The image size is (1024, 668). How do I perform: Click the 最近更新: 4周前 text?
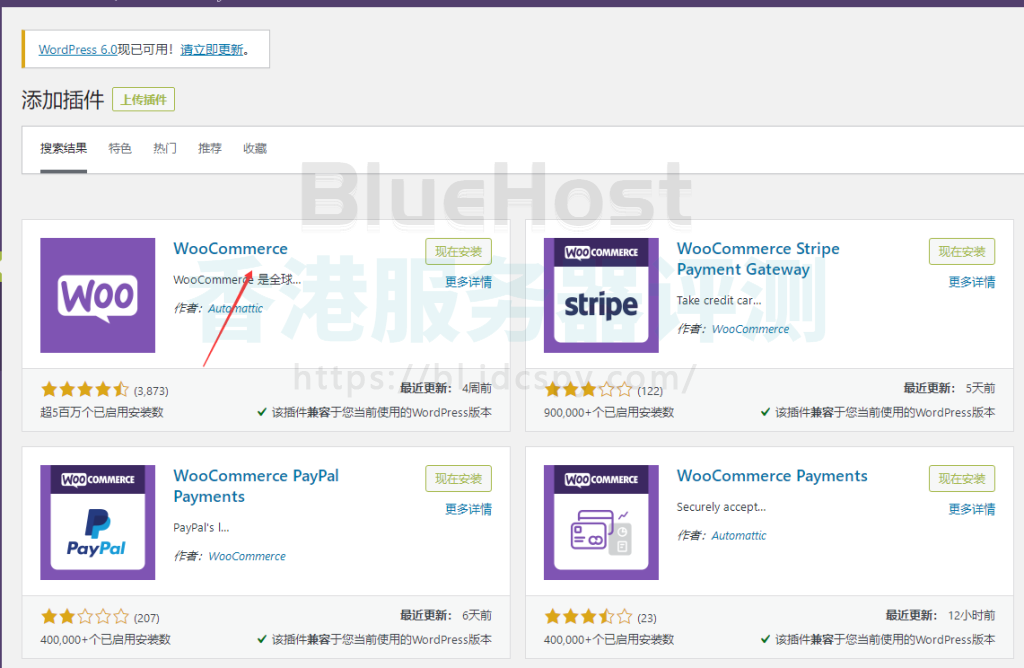446,389
